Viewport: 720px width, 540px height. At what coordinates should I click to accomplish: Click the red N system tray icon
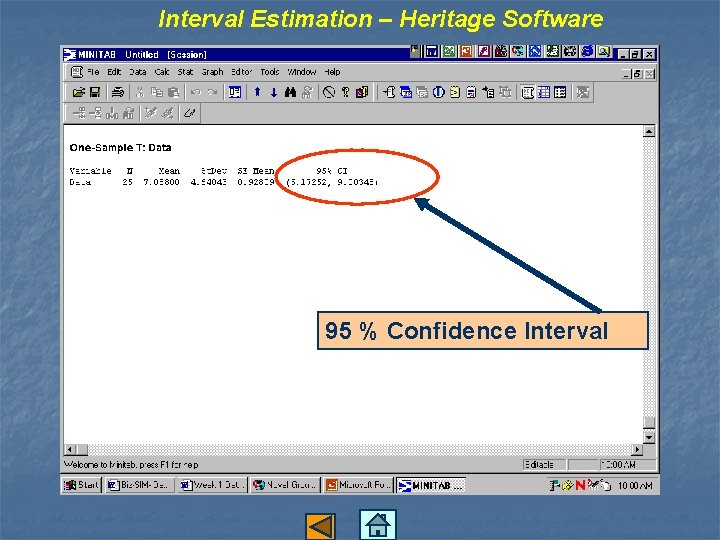[x=580, y=485]
